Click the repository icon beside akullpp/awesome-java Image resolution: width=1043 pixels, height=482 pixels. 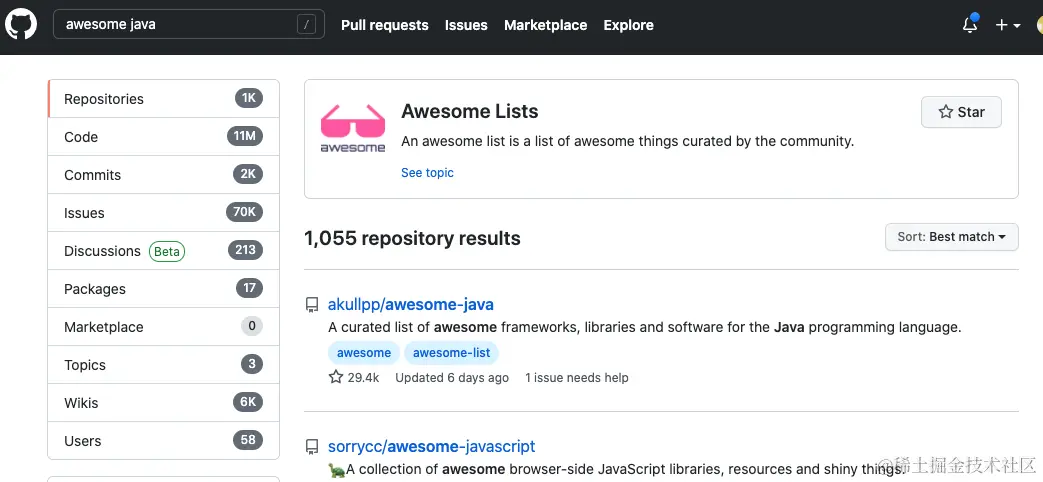pos(313,305)
